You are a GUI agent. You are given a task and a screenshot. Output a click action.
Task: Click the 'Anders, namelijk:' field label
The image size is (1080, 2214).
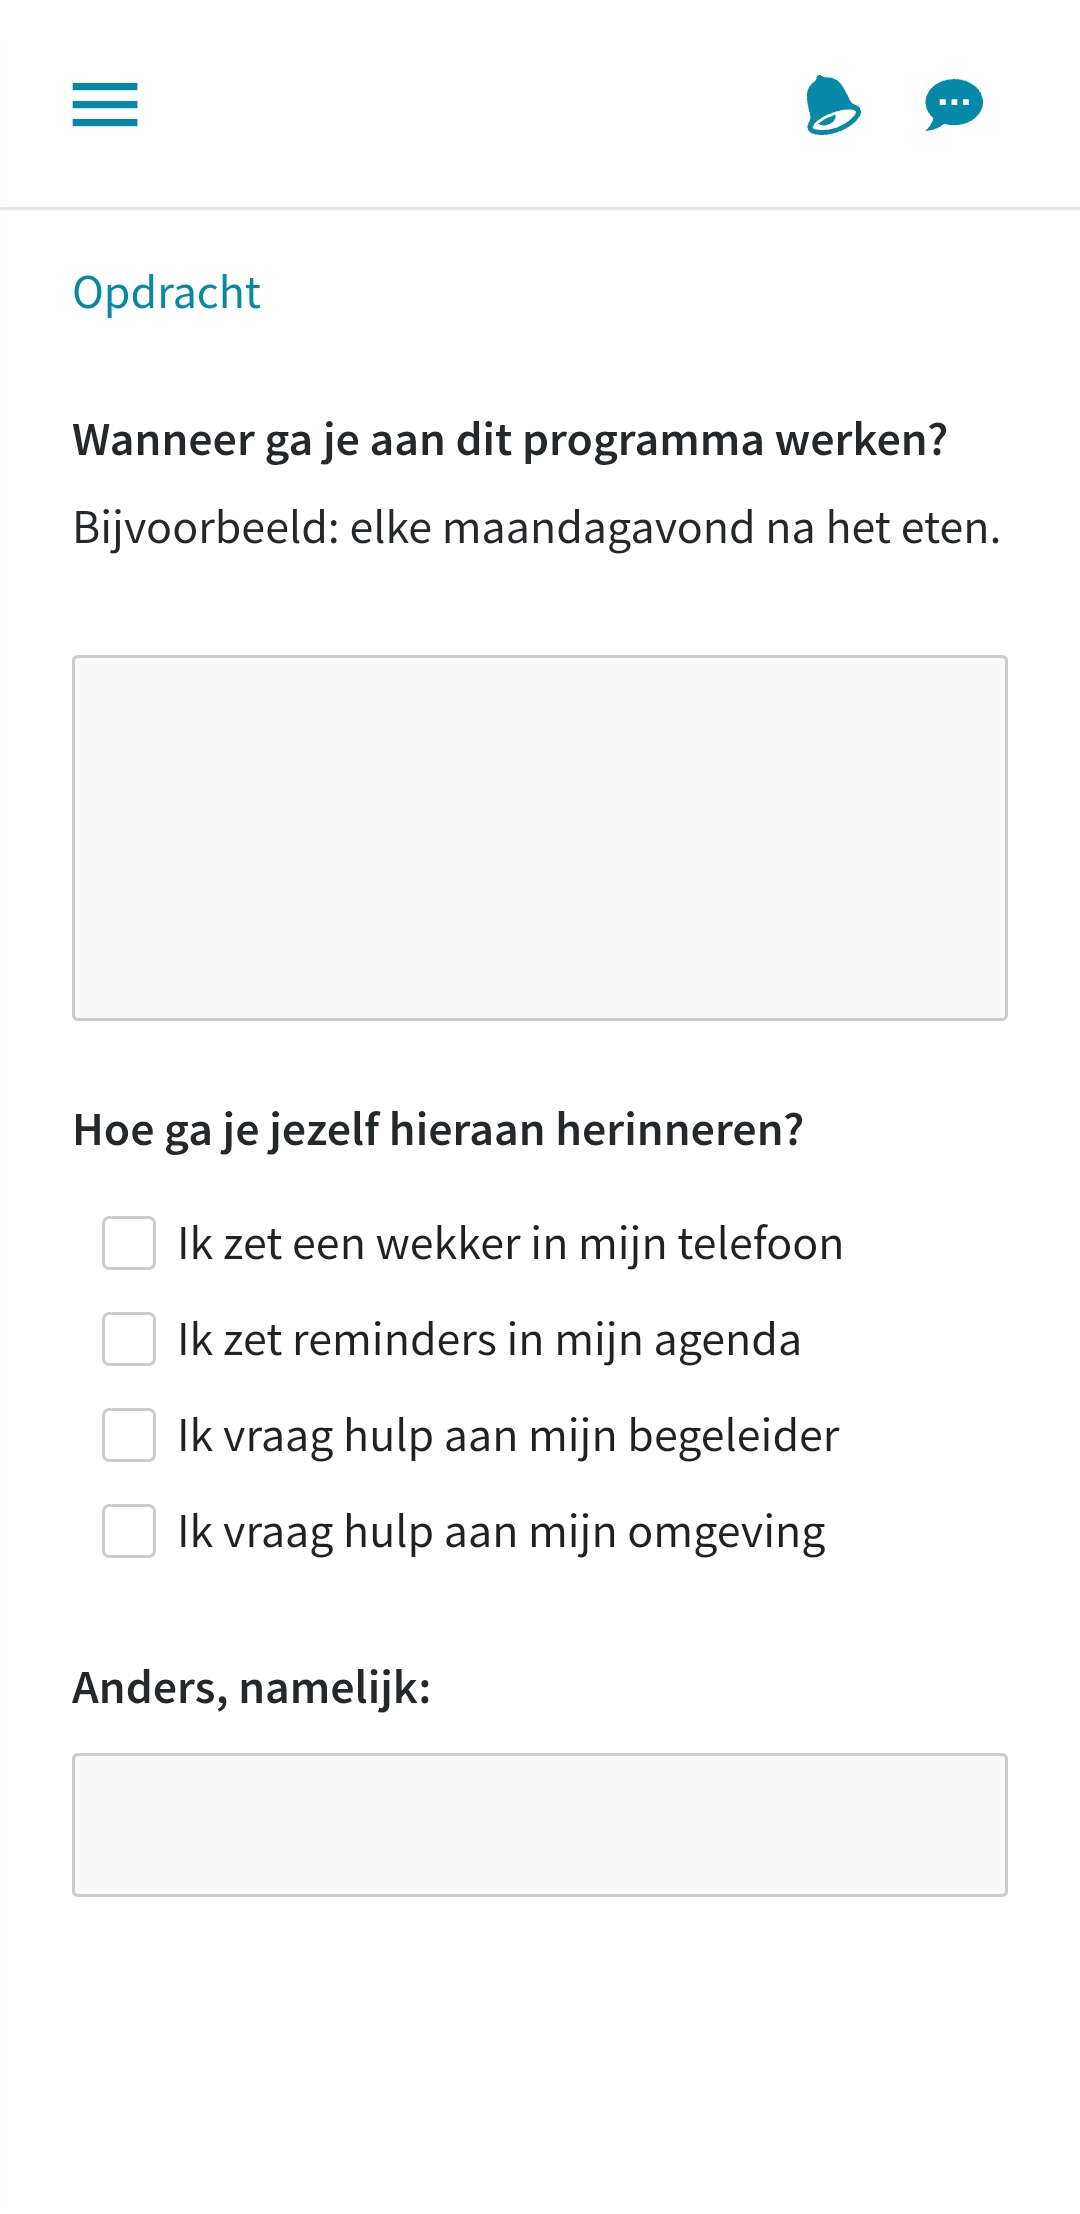[252, 1688]
